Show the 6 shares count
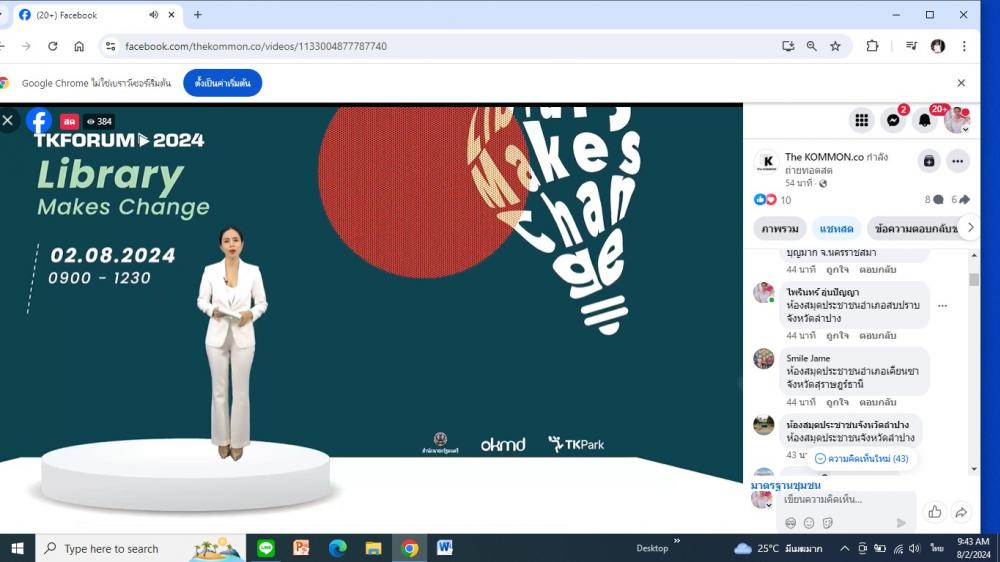The width and height of the screenshot is (1000, 562). click(960, 200)
